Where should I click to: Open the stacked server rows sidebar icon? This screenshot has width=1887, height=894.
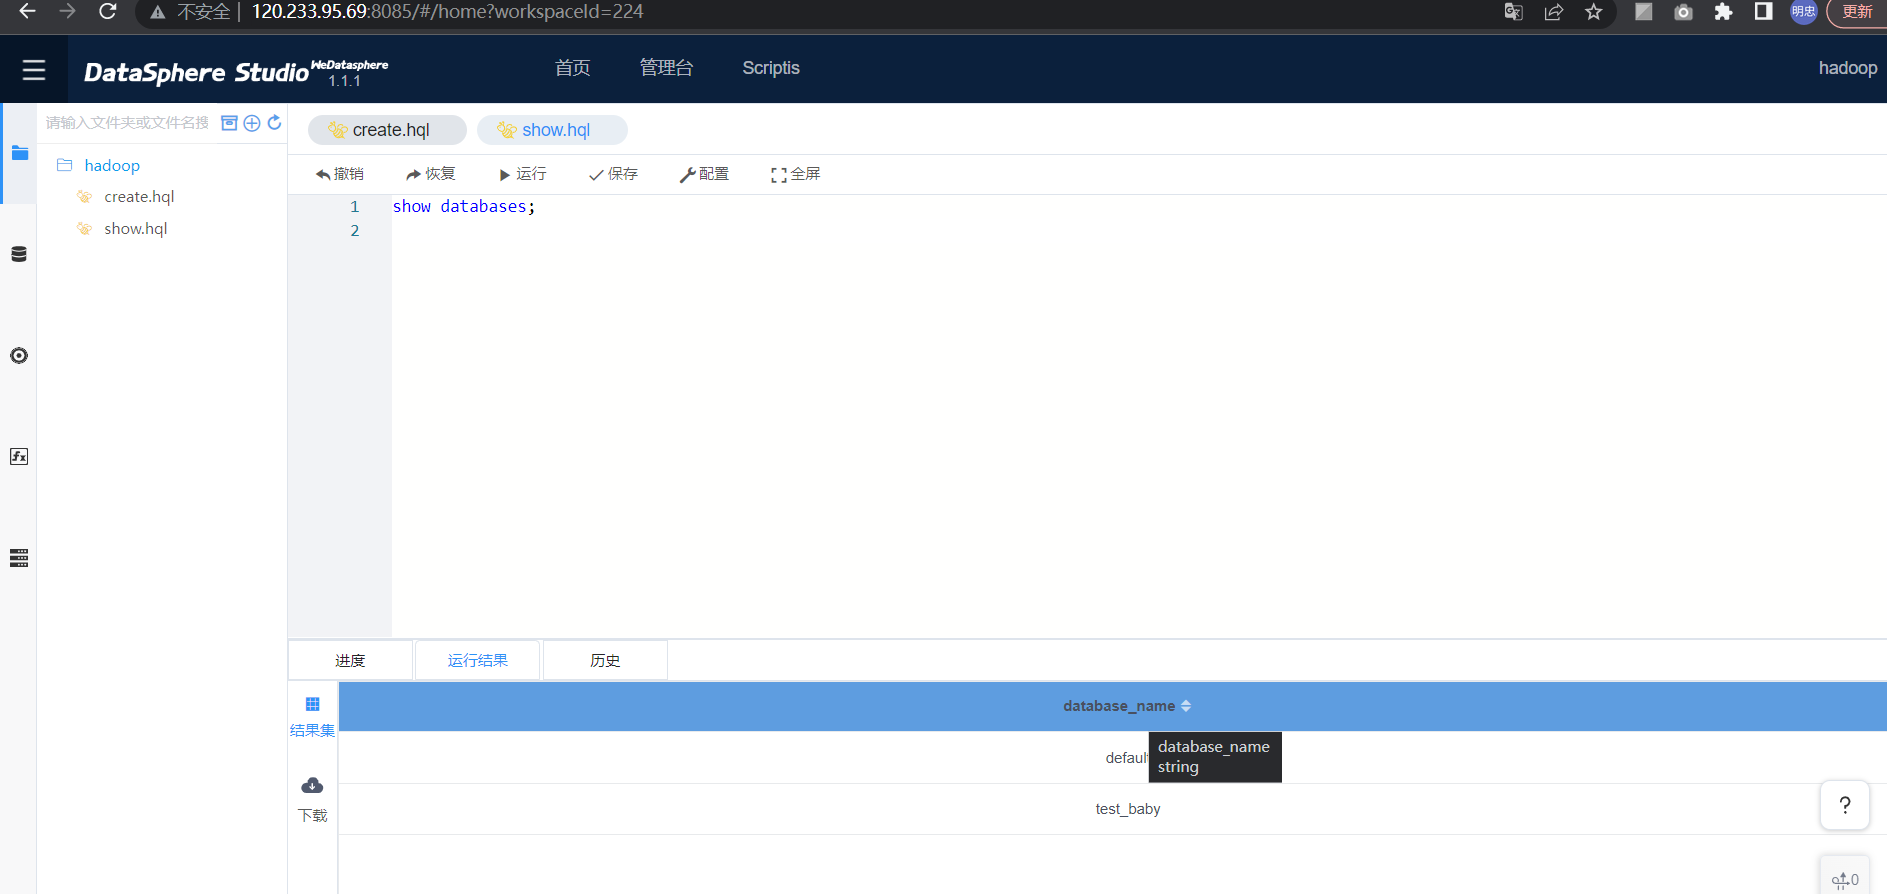[x=19, y=558]
